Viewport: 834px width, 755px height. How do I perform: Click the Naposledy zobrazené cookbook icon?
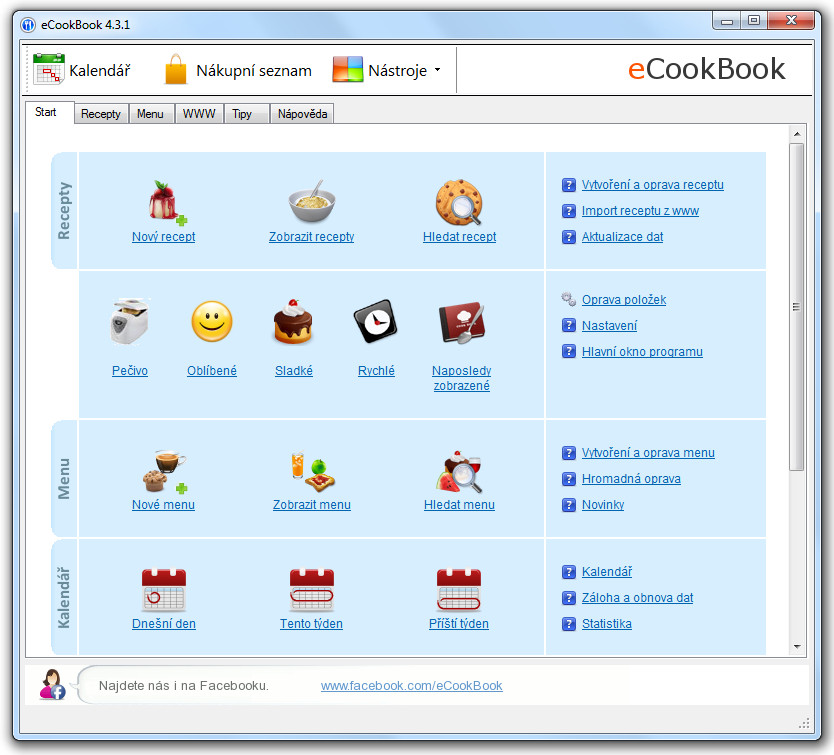coord(462,323)
